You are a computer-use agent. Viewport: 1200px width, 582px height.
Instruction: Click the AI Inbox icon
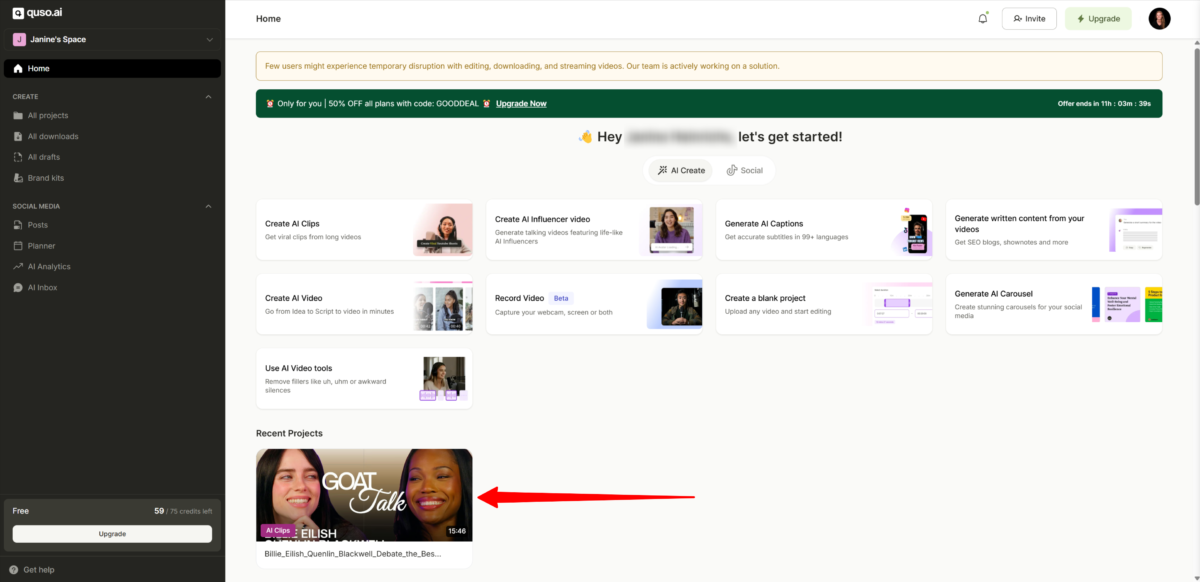pyautogui.click(x=18, y=288)
